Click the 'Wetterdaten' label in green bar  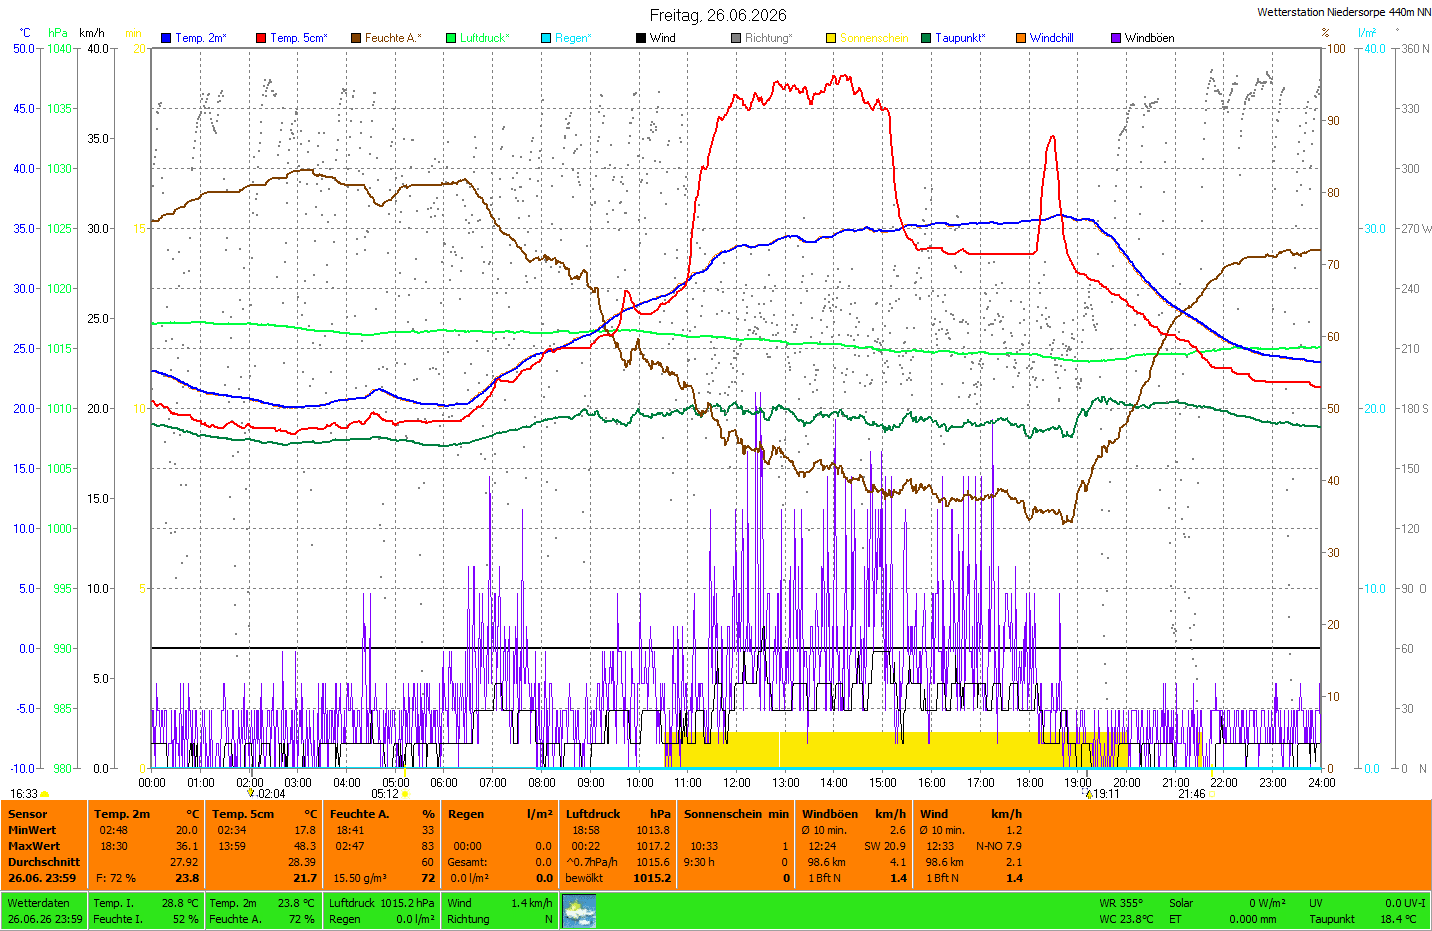[39, 903]
